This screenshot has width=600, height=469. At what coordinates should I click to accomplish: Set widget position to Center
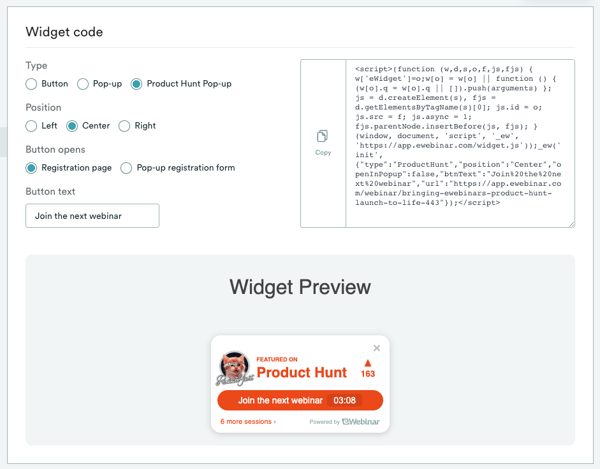(72, 126)
